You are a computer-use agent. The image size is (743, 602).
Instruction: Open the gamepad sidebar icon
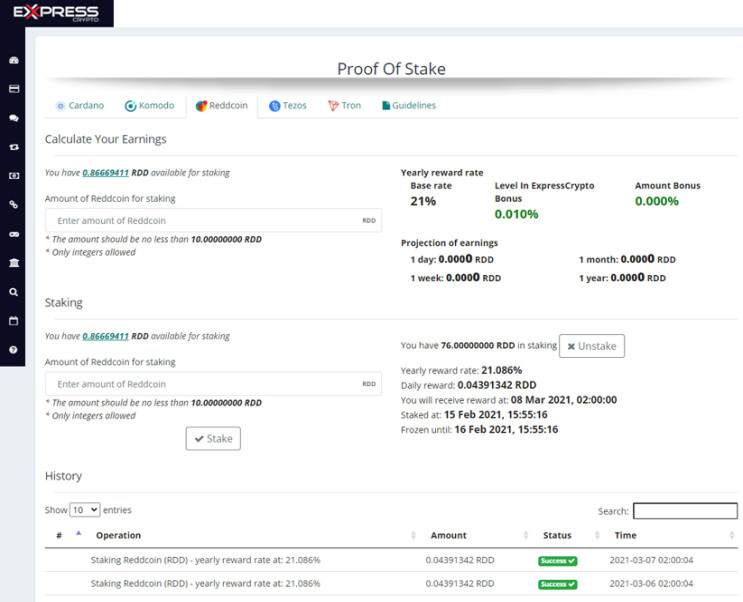[x=14, y=234]
